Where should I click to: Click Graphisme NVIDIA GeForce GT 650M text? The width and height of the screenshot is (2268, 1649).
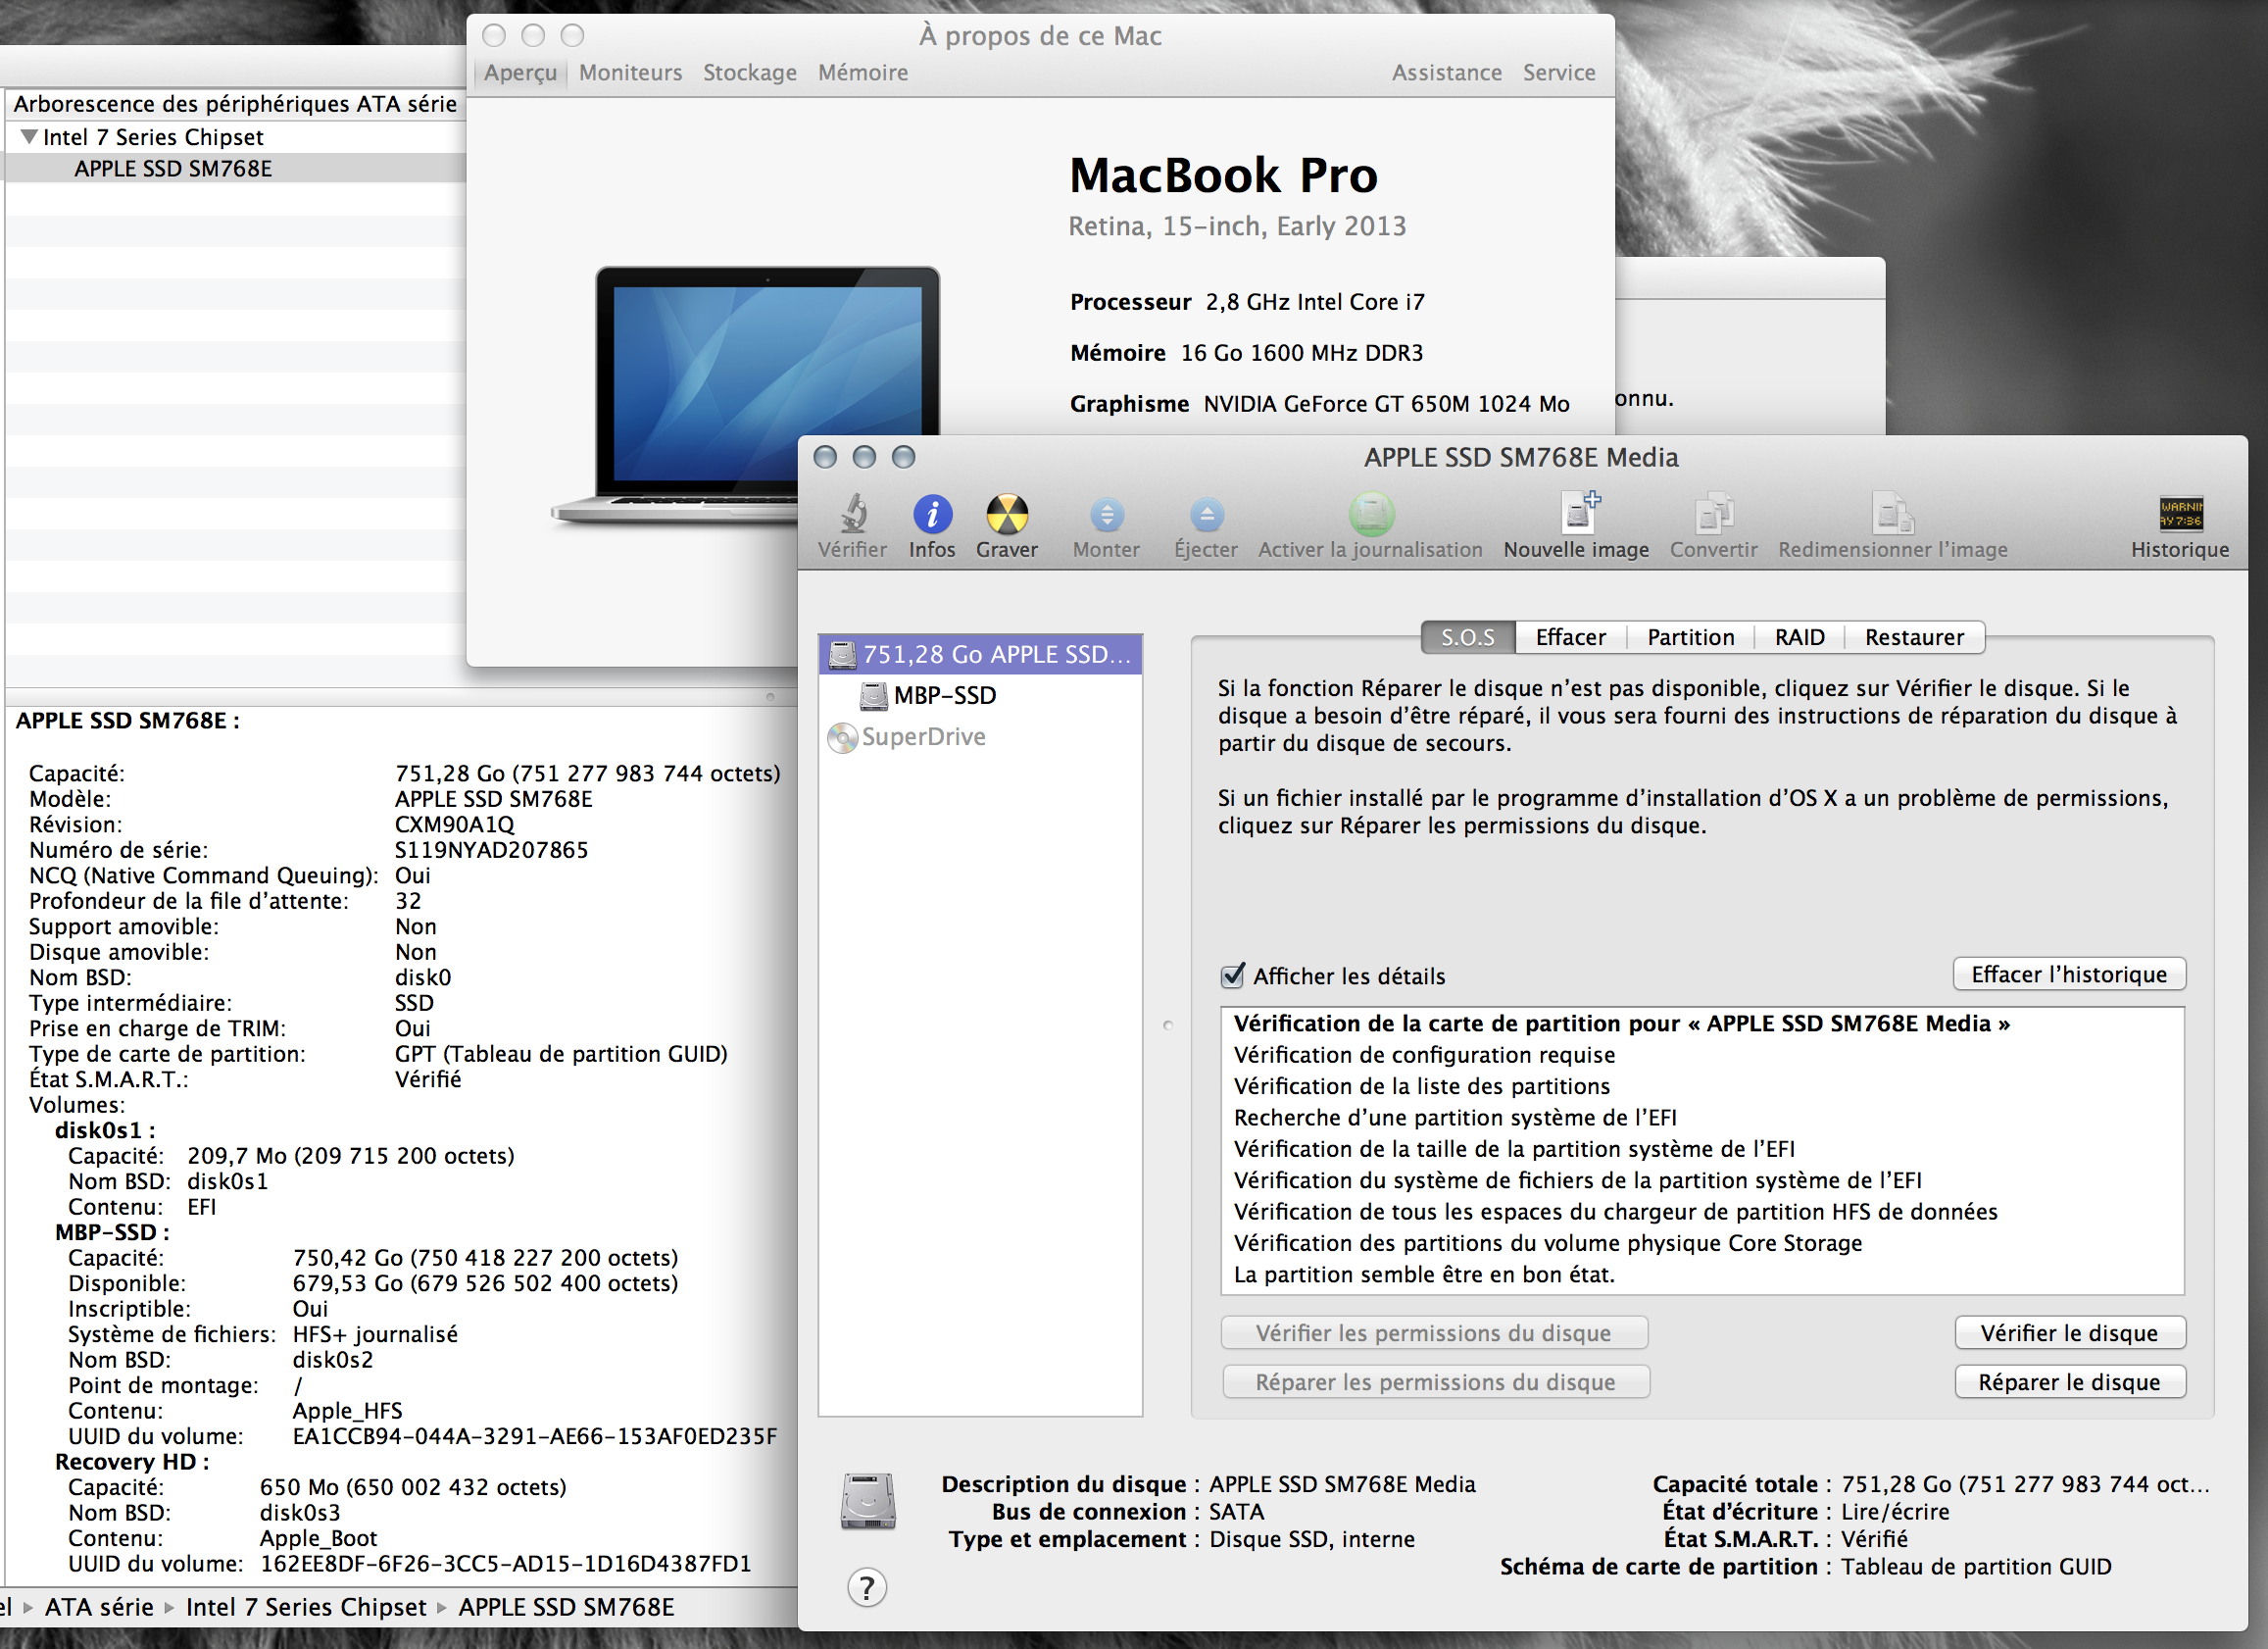click(x=1319, y=404)
